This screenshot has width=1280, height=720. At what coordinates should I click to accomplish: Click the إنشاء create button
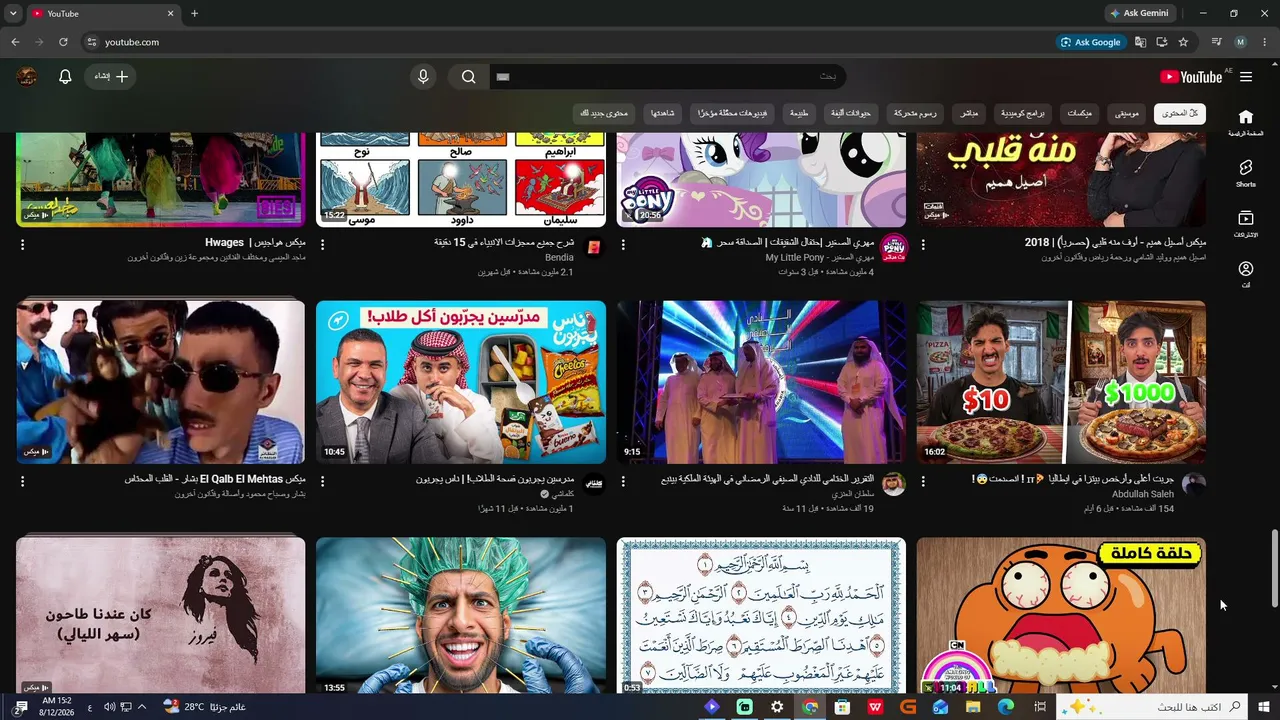pos(112,77)
